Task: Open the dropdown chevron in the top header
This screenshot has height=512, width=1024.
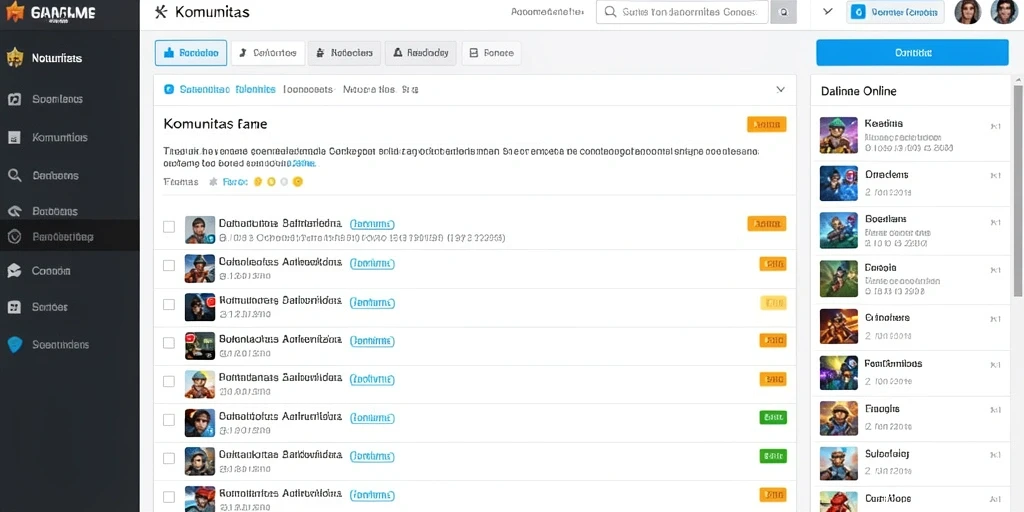Action: tap(828, 11)
